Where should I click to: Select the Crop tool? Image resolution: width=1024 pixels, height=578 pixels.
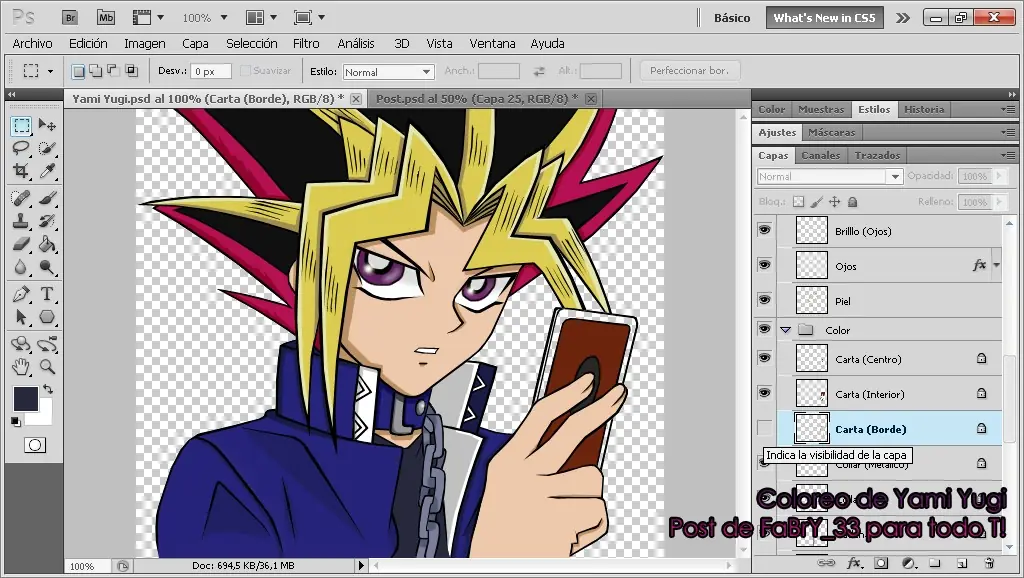pos(22,172)
